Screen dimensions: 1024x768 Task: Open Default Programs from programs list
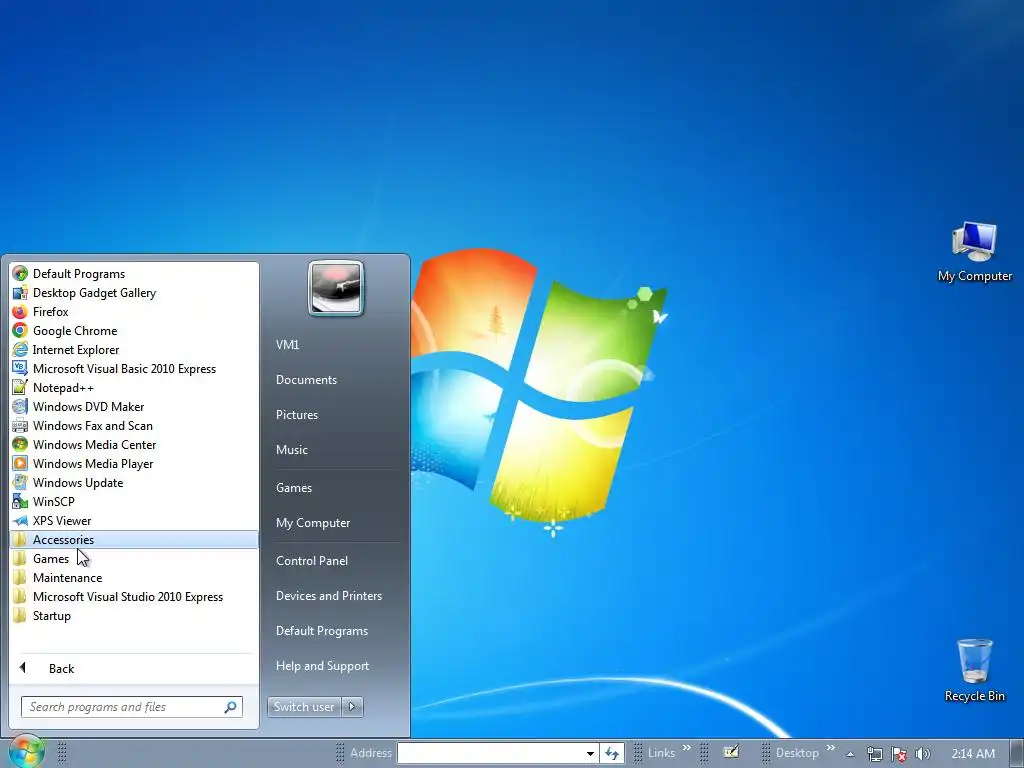pos(134,274)
